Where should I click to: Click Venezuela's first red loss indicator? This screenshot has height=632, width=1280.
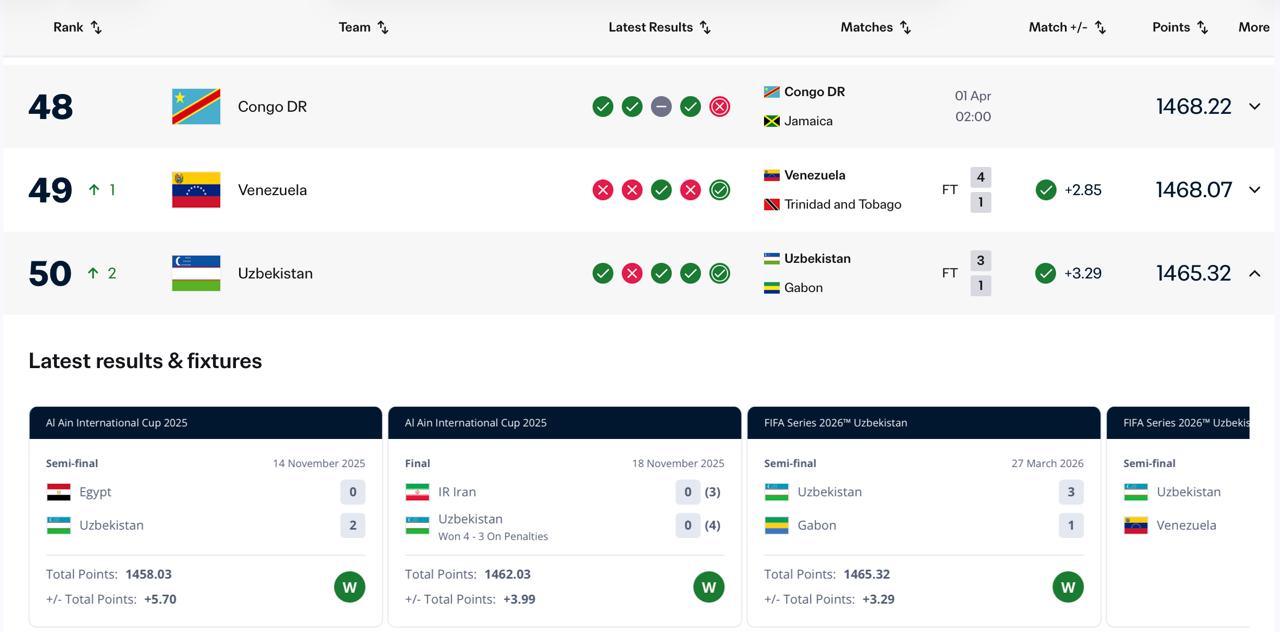pos(602,190)
